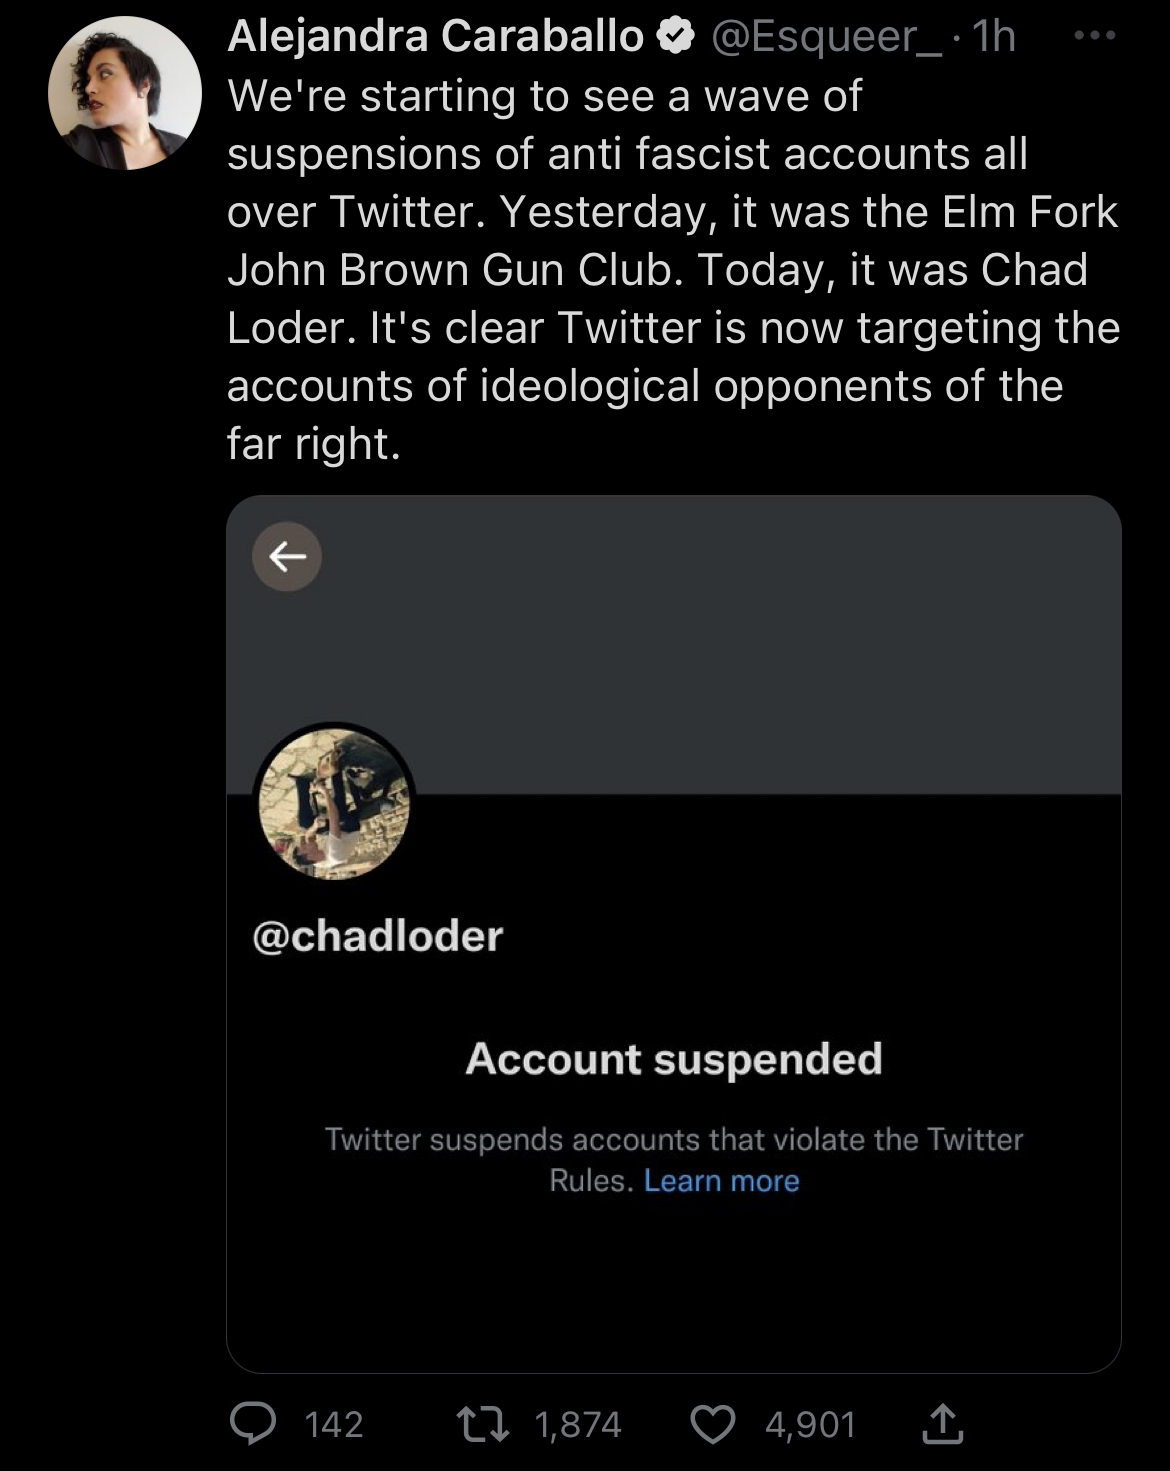Open the tweet text about suspensions
This screenshot has width=1170, height=1471.
[673, 270]
